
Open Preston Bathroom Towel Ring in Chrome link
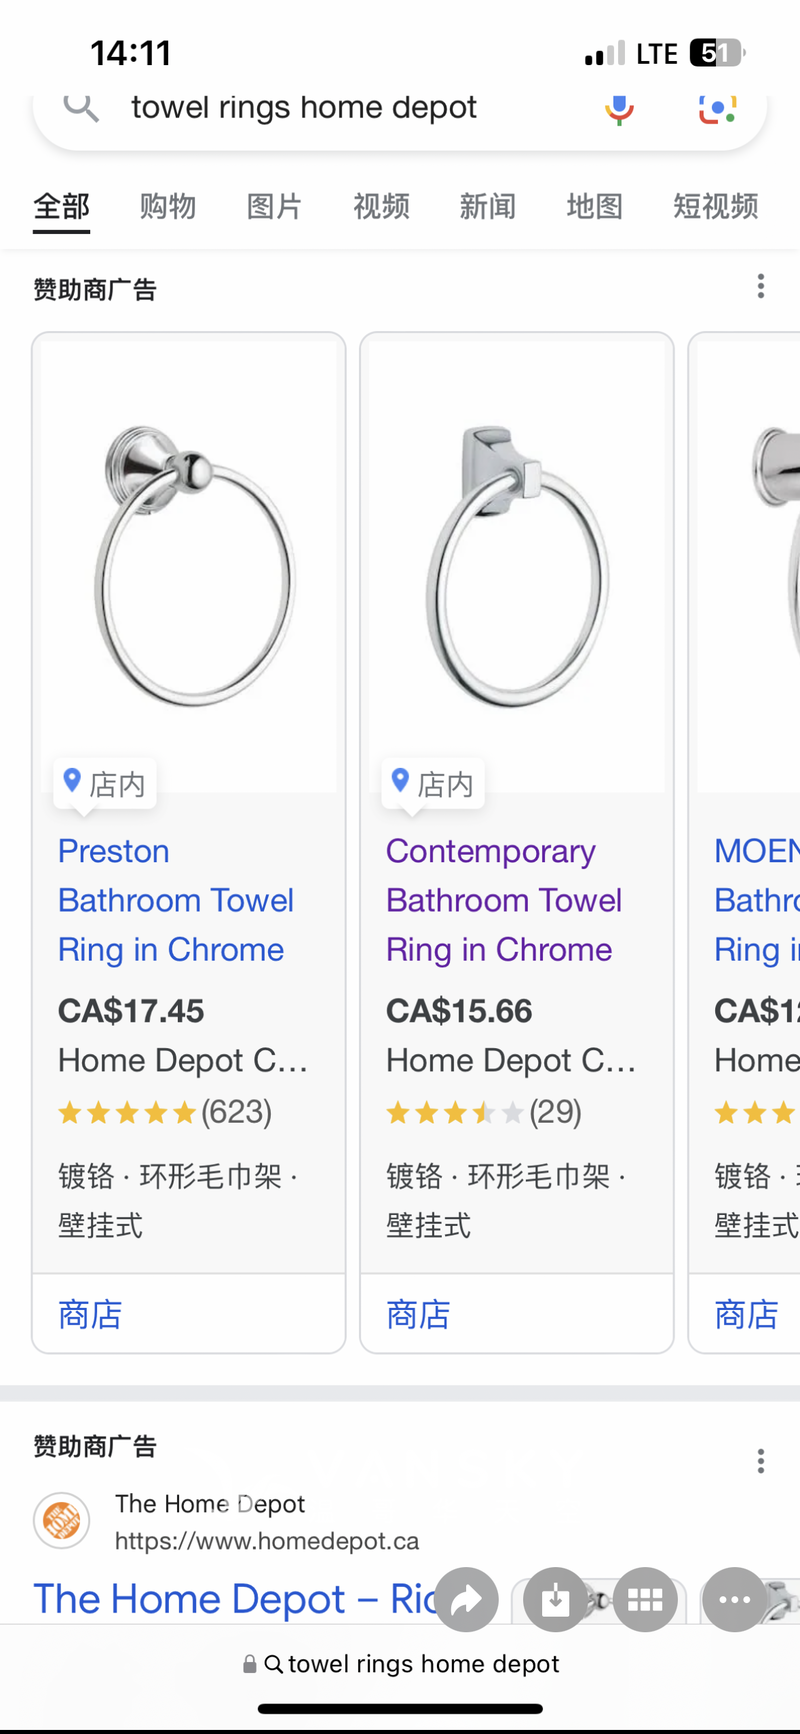pyautogui.click(x=175, y=900)
